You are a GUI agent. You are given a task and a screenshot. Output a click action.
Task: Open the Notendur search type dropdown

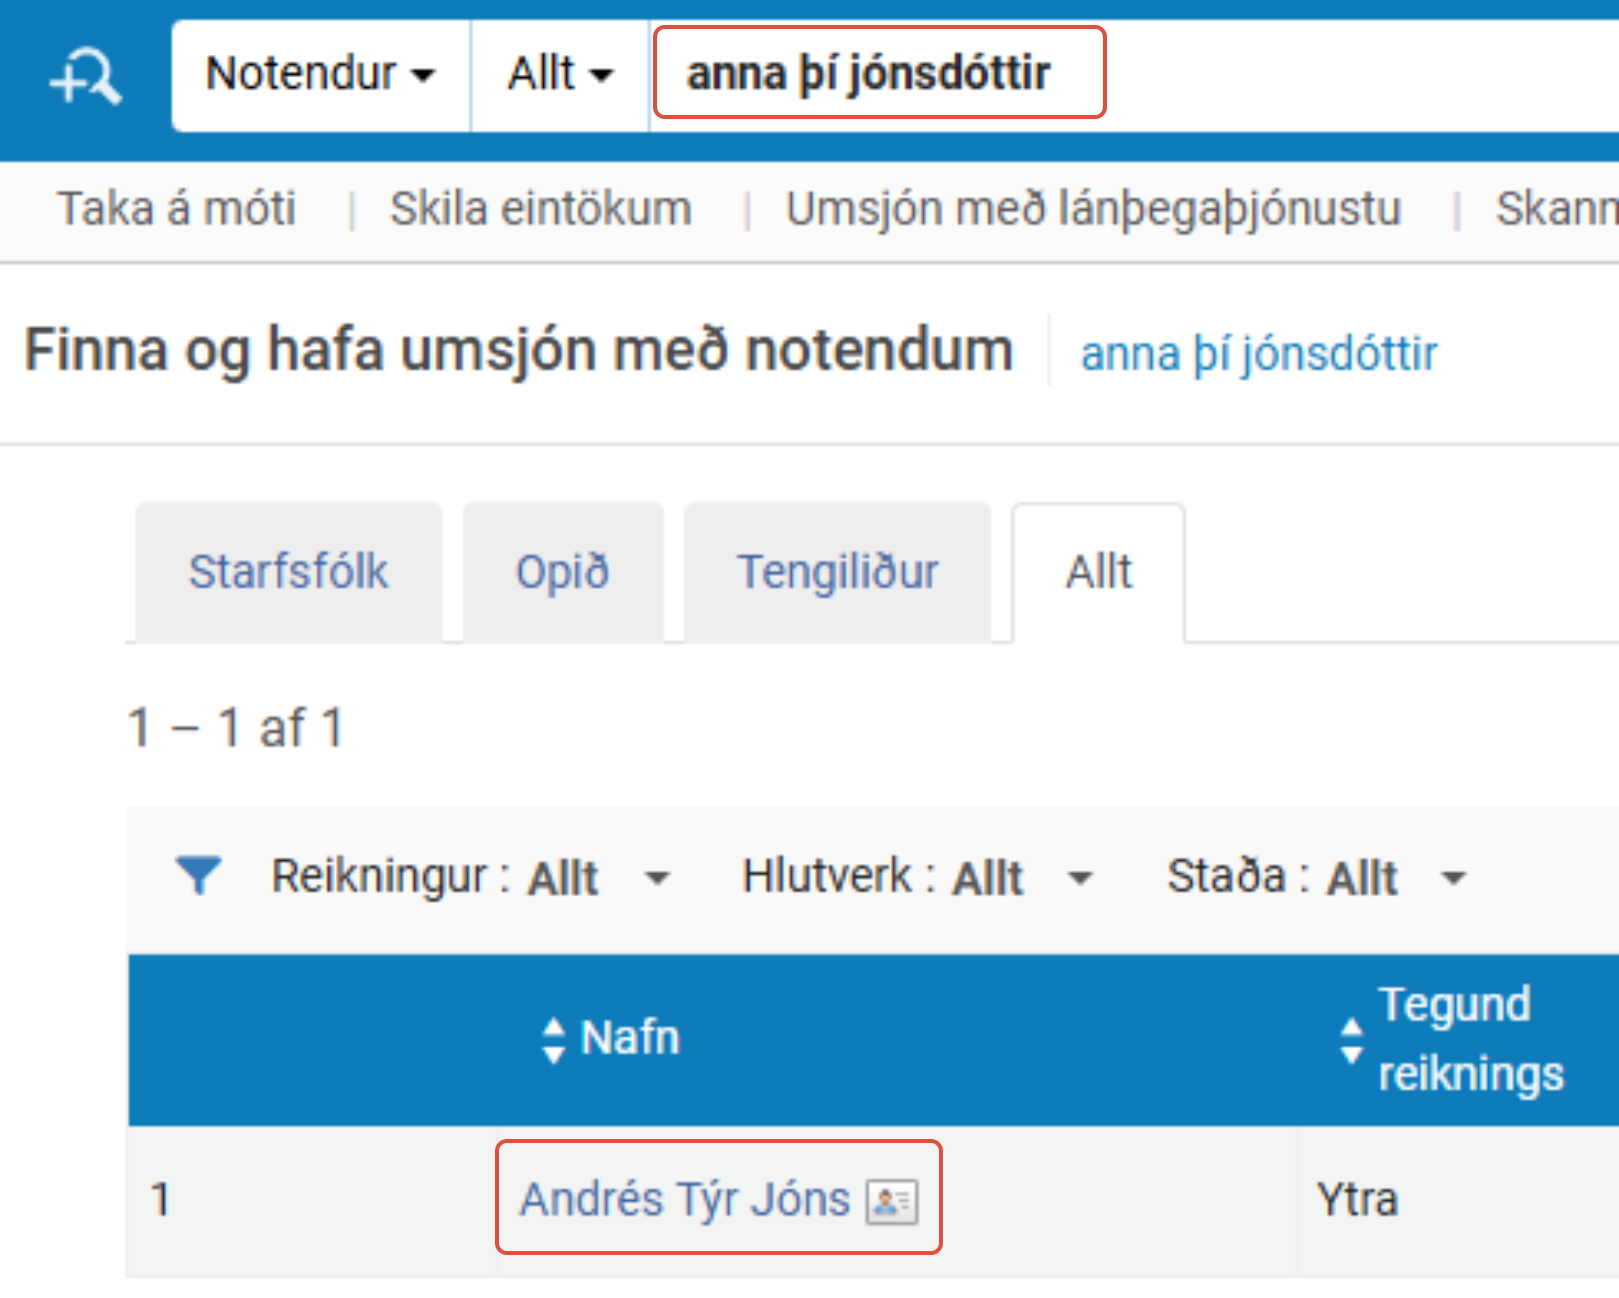(x=320, y=74)
